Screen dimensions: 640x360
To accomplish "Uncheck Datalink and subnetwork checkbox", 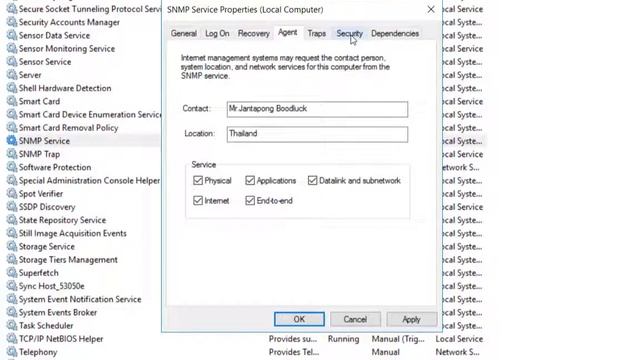I will (313, 180).
